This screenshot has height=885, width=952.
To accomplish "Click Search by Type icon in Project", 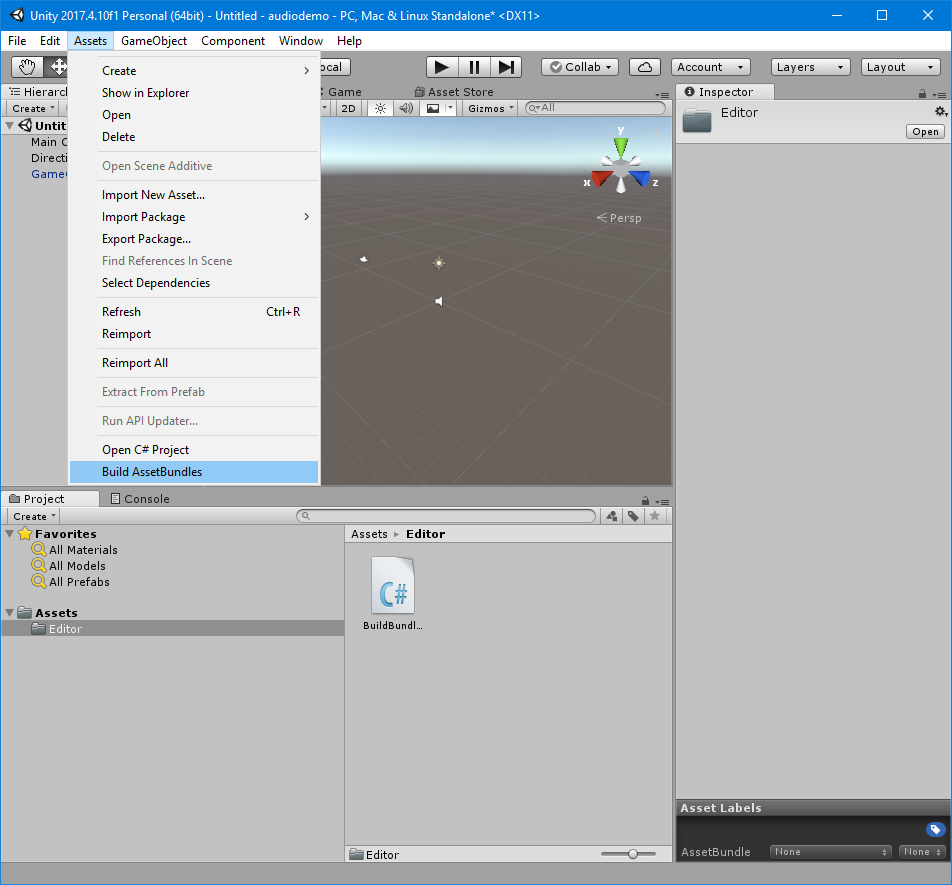I will [x=611, y=516].
